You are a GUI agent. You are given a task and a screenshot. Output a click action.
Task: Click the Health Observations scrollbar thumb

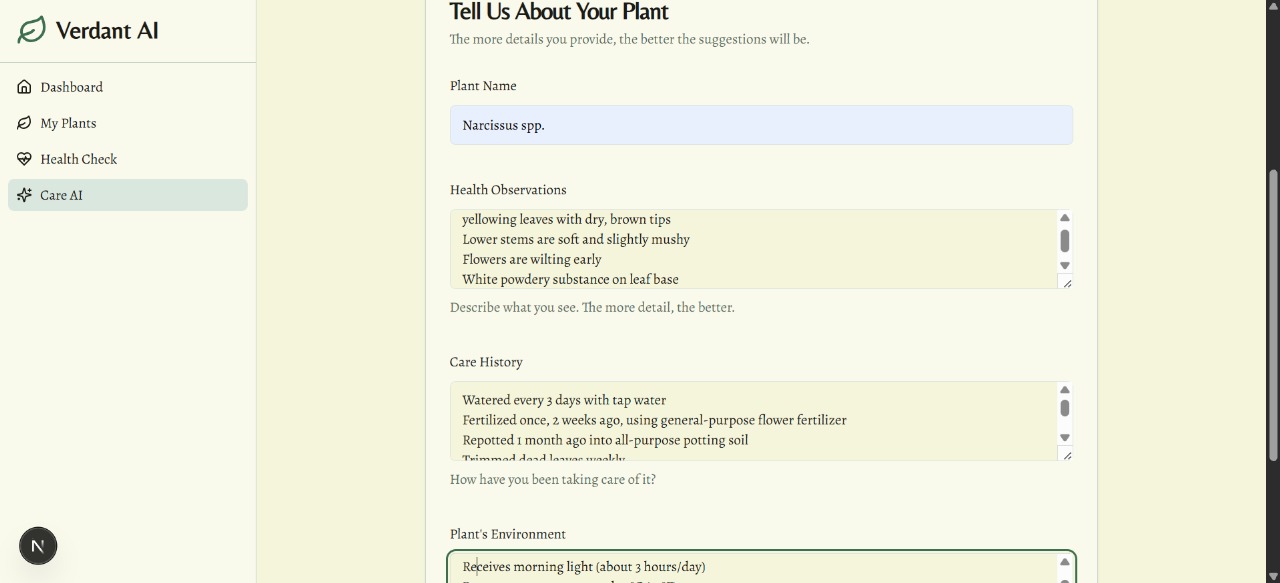[1065, 241]
